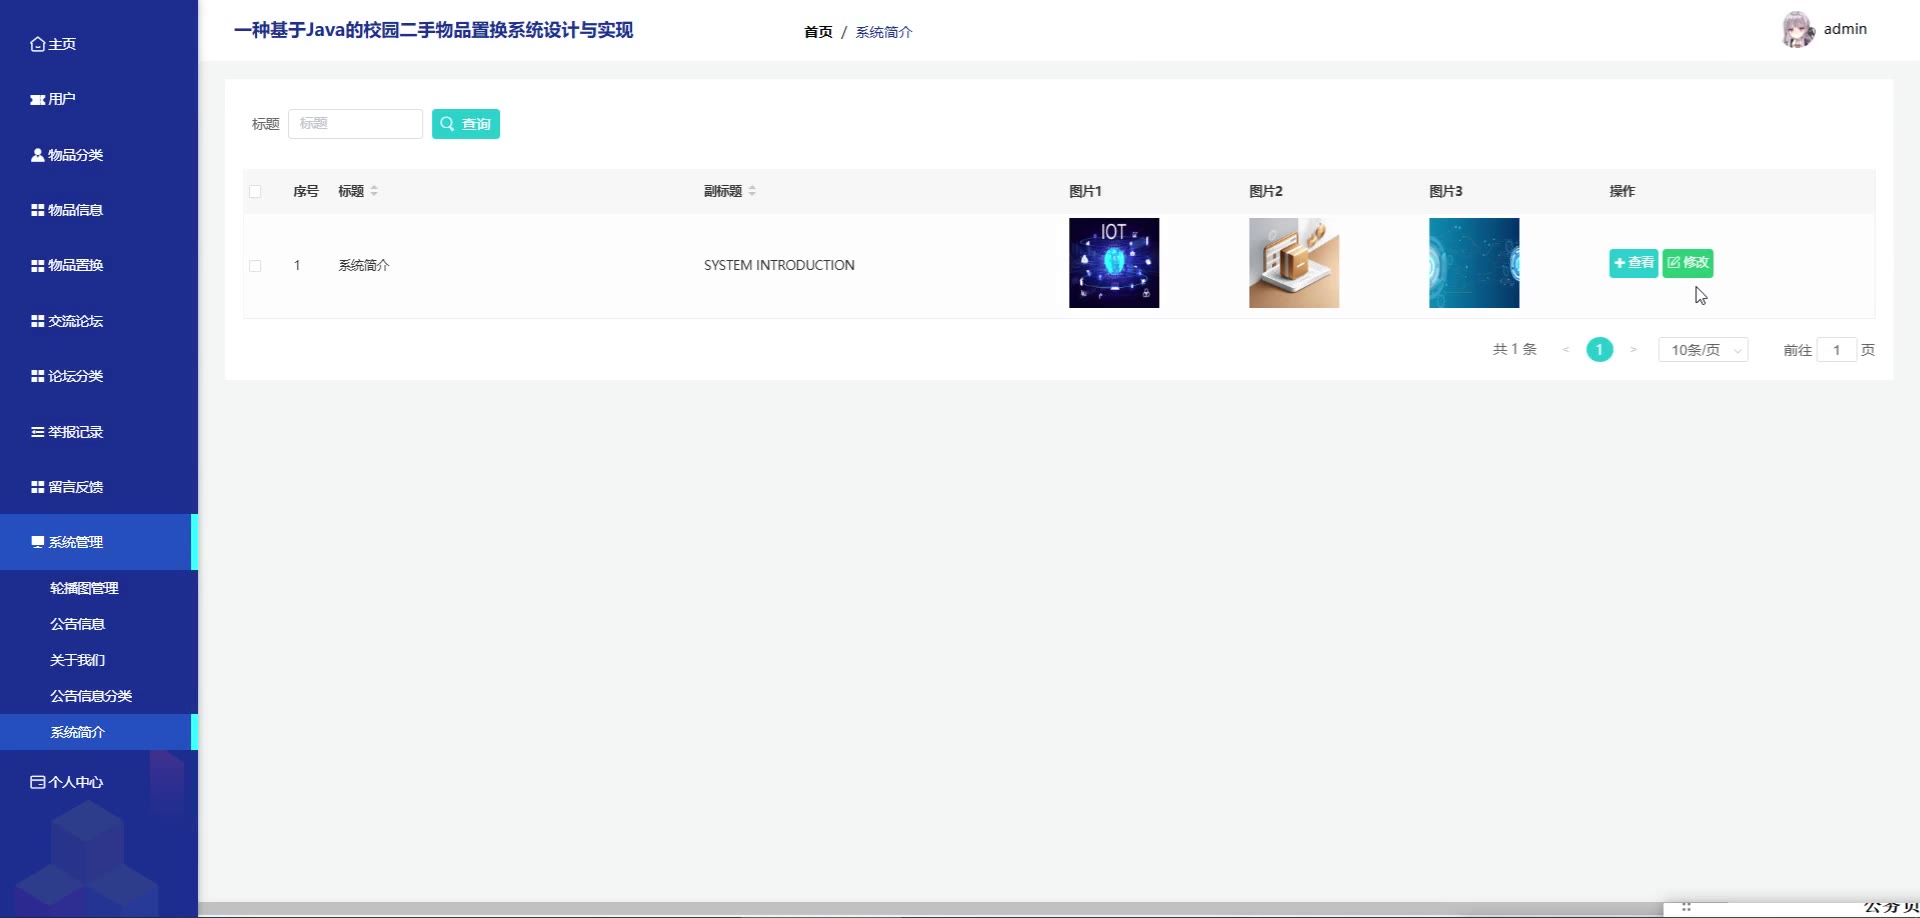Sort the table by 标题 column arrows

[x=374, y=191]
